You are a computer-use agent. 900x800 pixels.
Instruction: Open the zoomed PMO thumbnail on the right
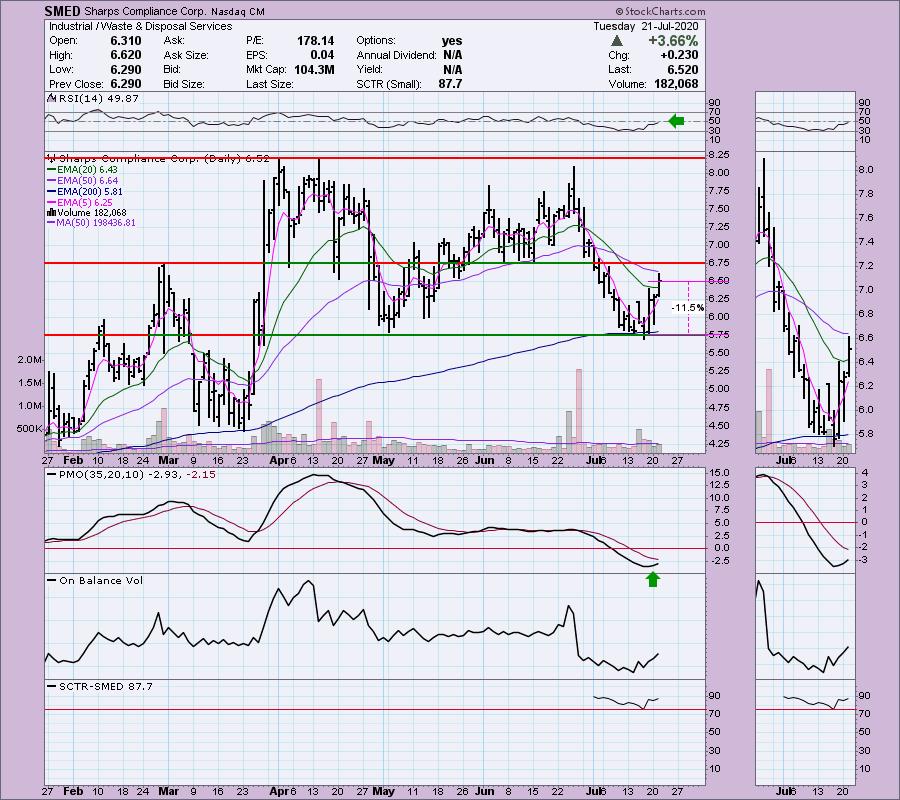(x=805, y=521)
